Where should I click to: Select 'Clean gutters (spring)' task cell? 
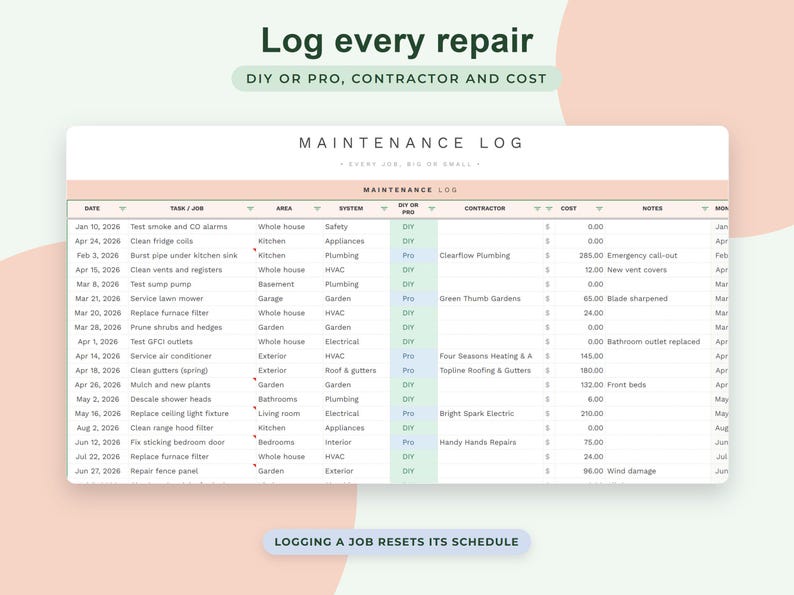tap(191, 370)
